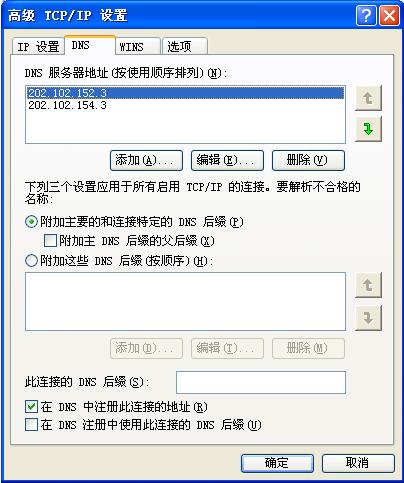
Task: Close the 高级 TCP/IP 设置 dialog
Action: (389, 15)
